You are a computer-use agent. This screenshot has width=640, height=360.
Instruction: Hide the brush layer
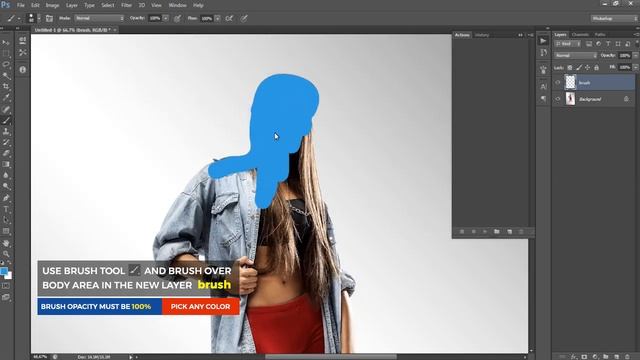point(558,82)
